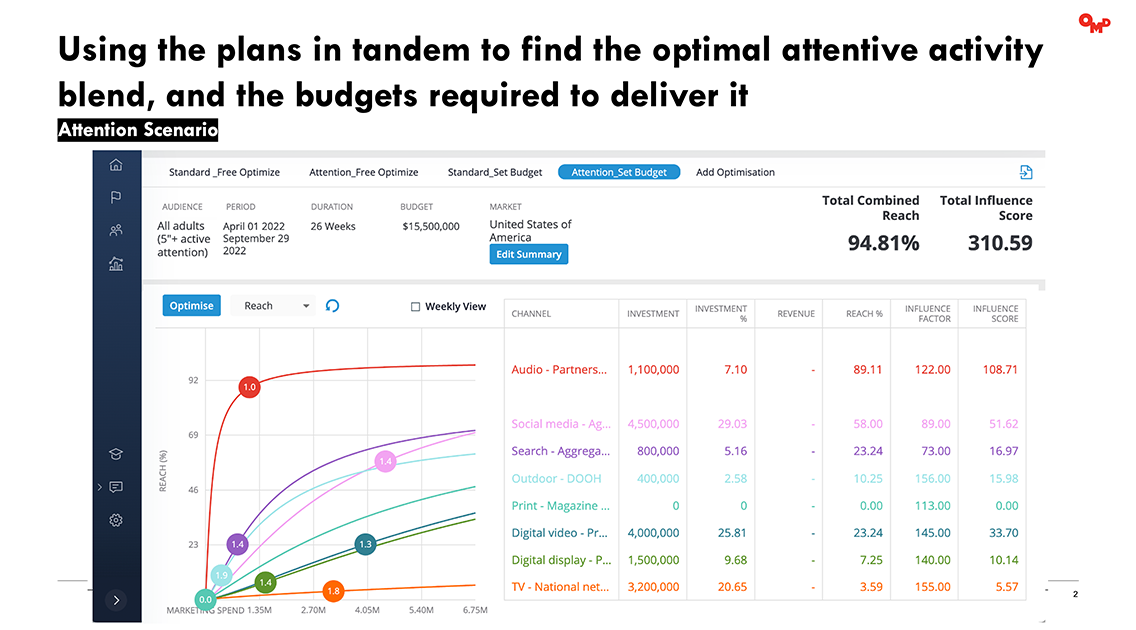Open the Flag section in the sidebar

click(115, 198)
